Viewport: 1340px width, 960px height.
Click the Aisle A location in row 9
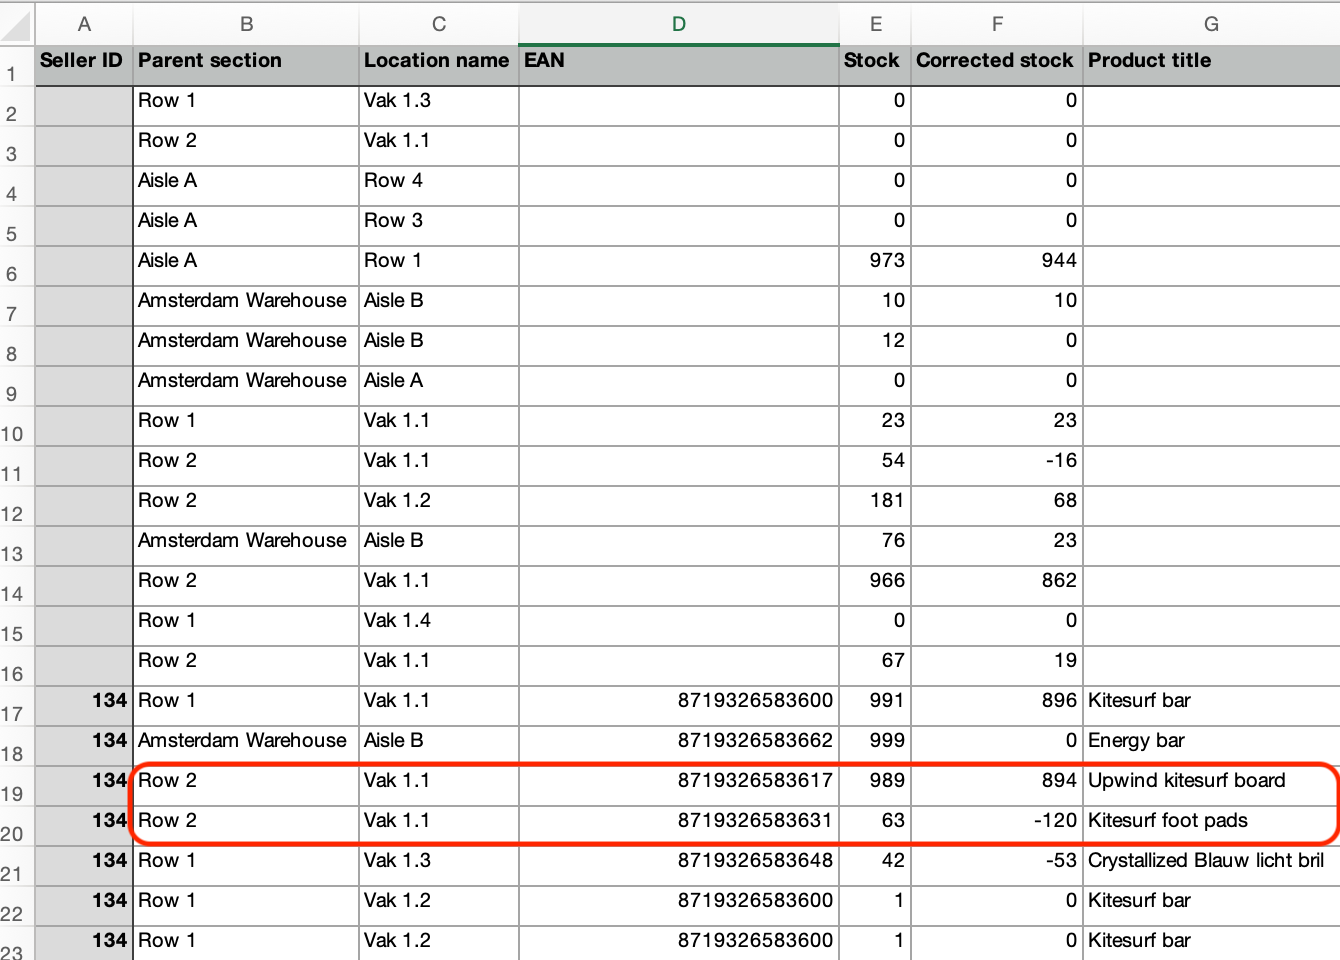pos(439,386)
